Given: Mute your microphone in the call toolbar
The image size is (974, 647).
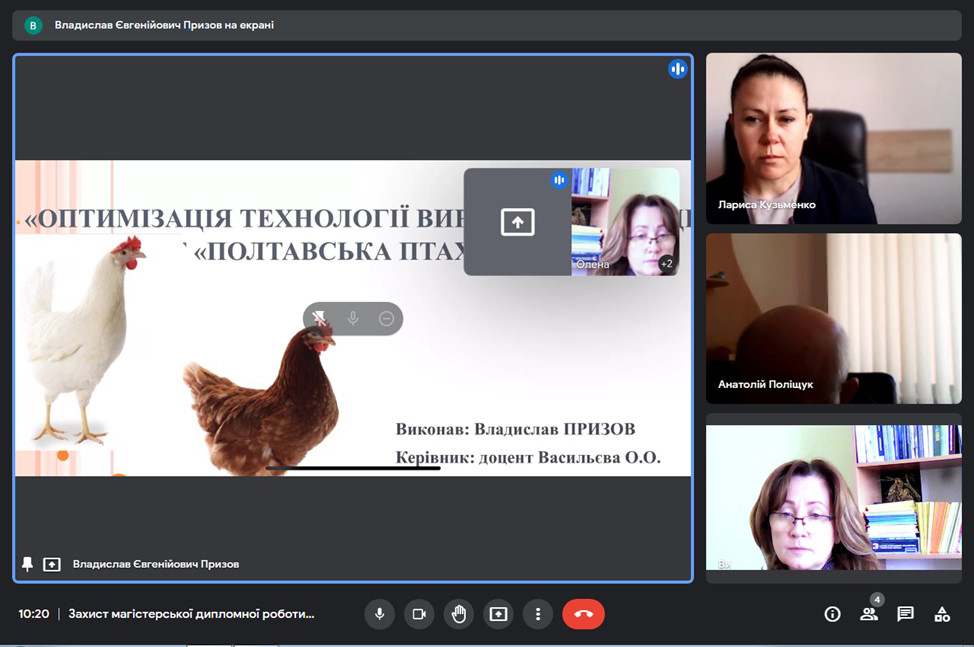Looking at the screenshot, I should 380,614.
